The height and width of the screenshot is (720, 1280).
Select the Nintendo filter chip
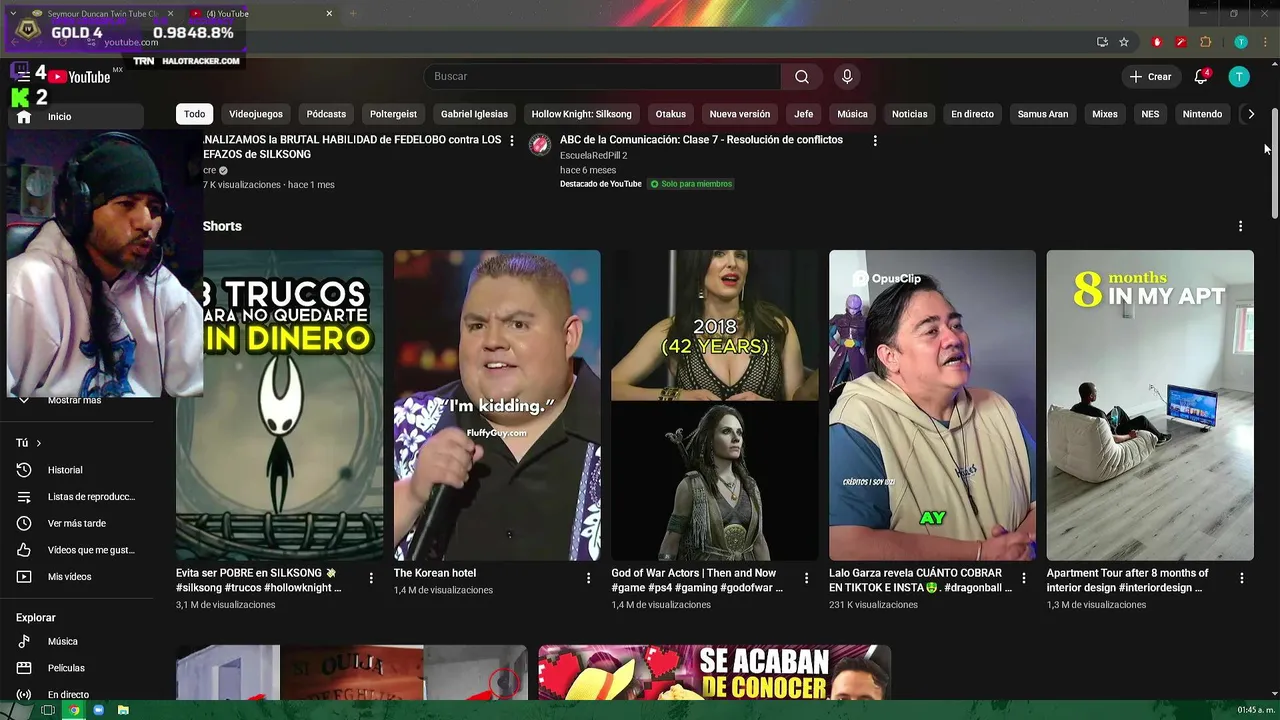coord(1203,114)
